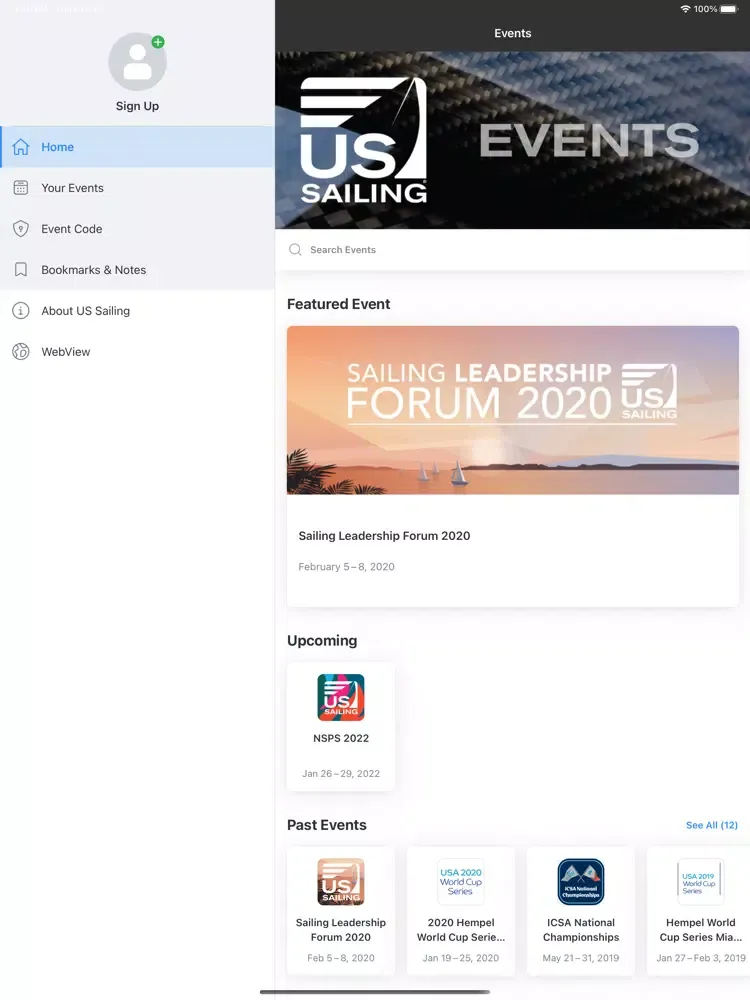750x1000 pixels.
Task: Click the Home house icon
Action: click(x=21, y=147)
